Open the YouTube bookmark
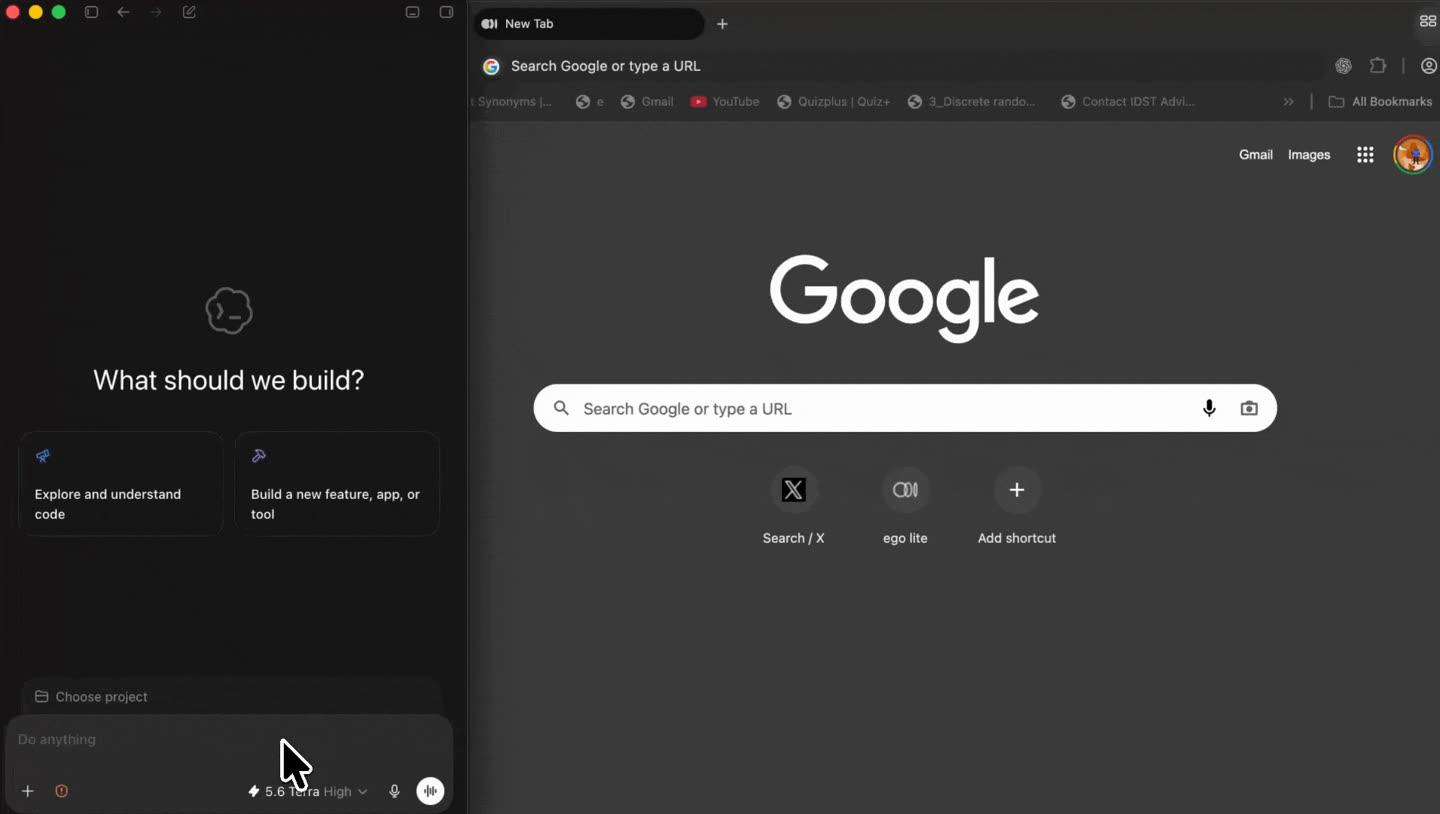 tap(725, 101)
